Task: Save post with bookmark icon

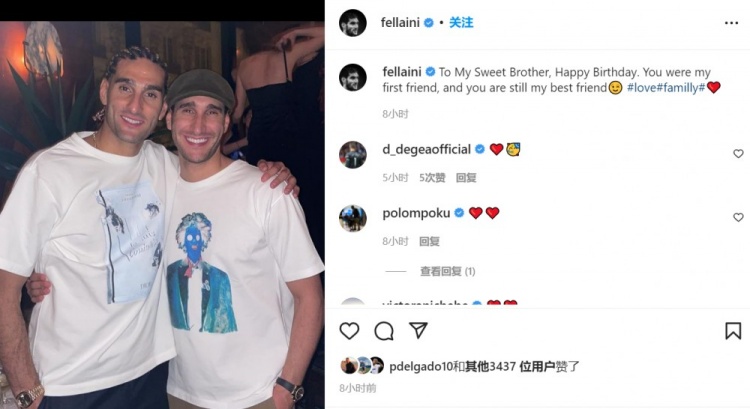Action: [733, 331]
